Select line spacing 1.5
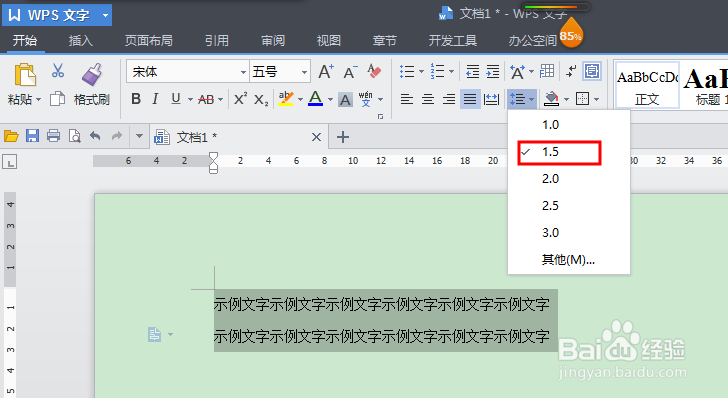Image resolution: width=728 pixels, height=398 pixels. tap(569, 152)
